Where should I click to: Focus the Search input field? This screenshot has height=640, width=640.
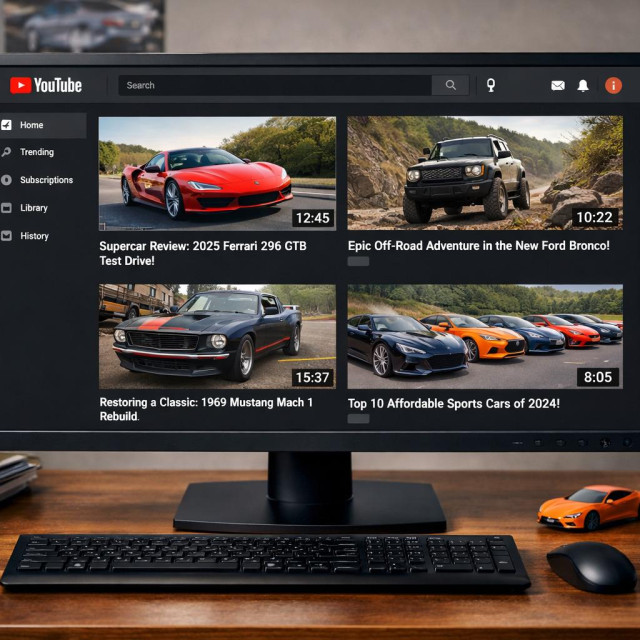(x=275, y=85)
